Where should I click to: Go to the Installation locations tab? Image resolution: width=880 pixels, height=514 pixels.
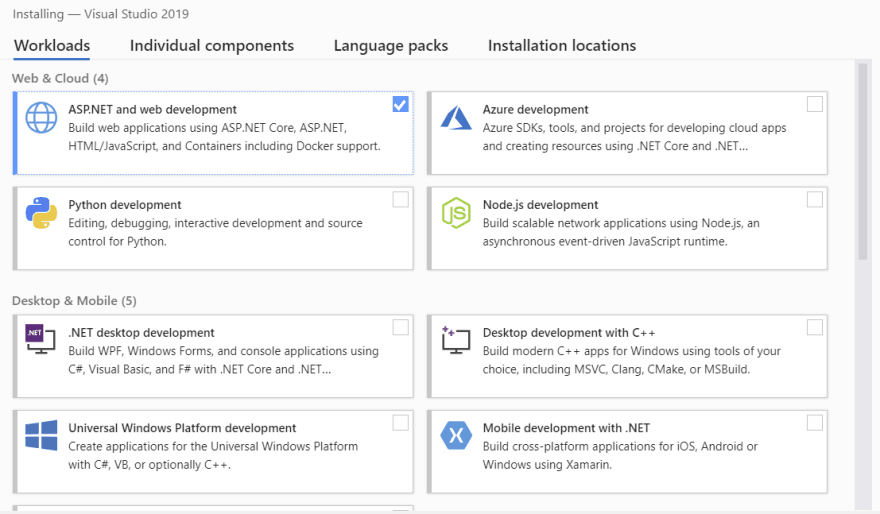[x=562, y=45]
